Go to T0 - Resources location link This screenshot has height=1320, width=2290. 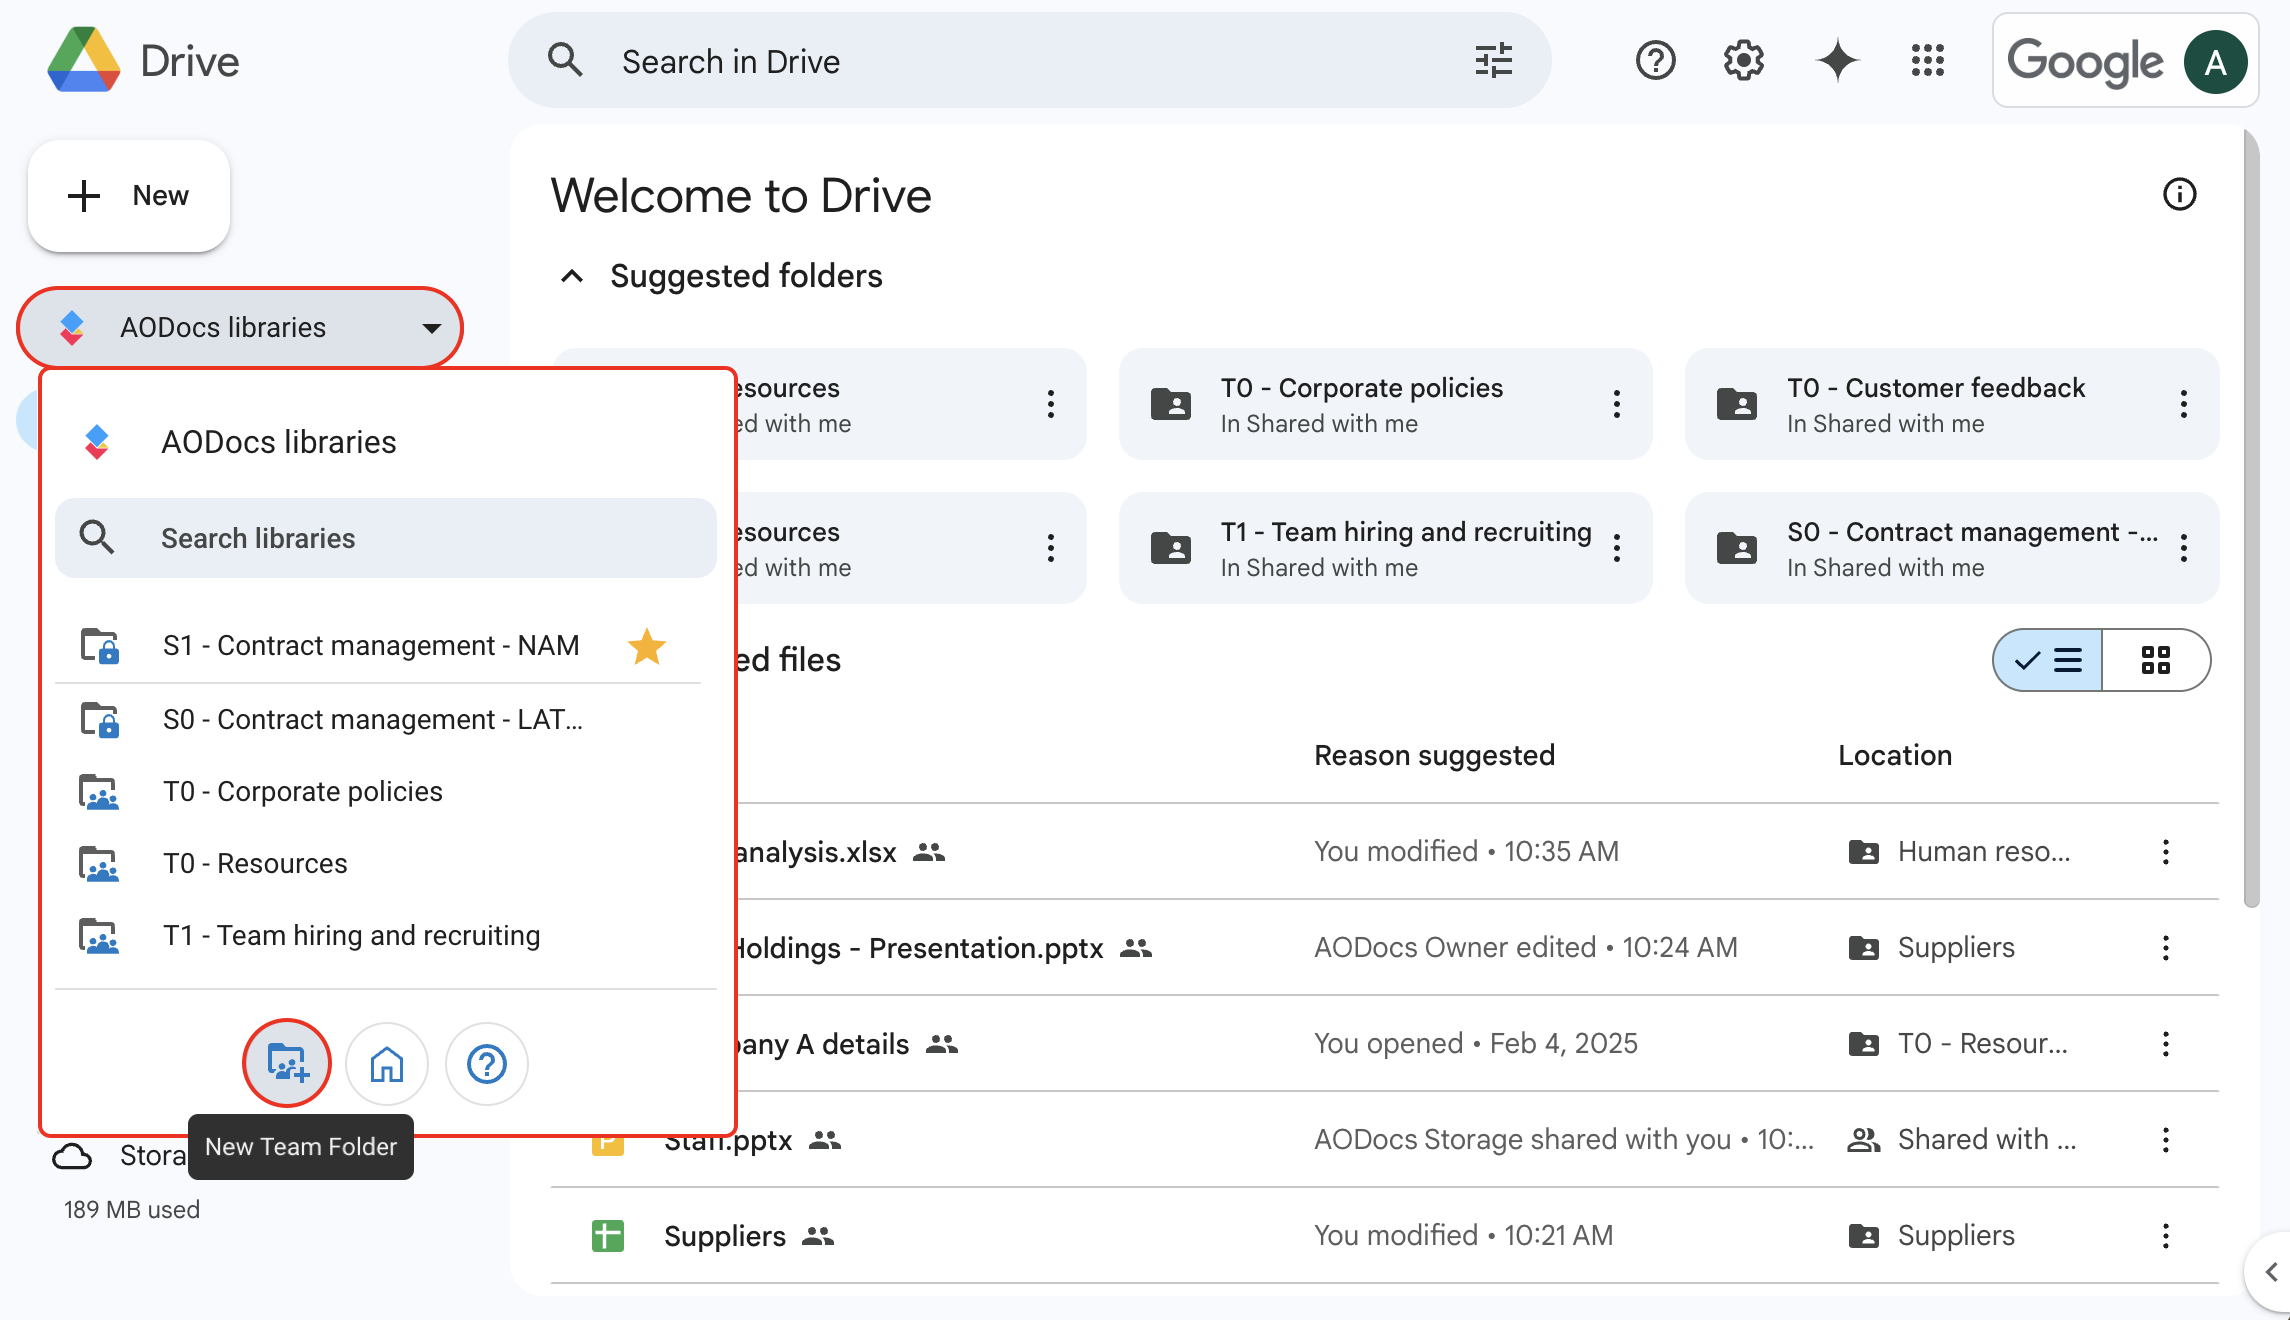1958,1044
